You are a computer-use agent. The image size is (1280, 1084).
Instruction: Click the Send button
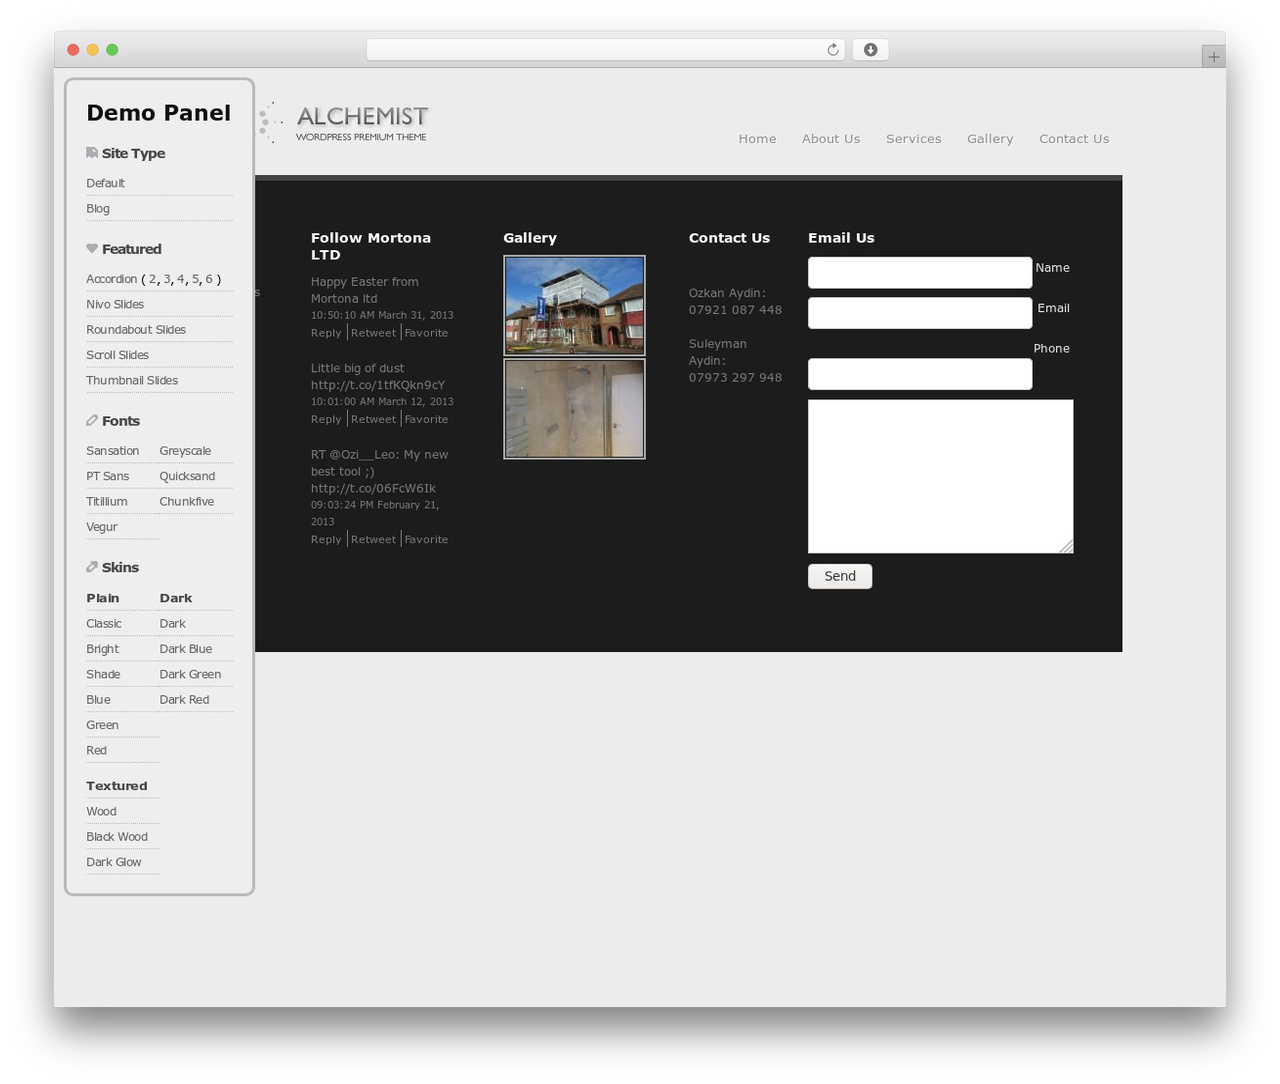[x=840, y=576]
